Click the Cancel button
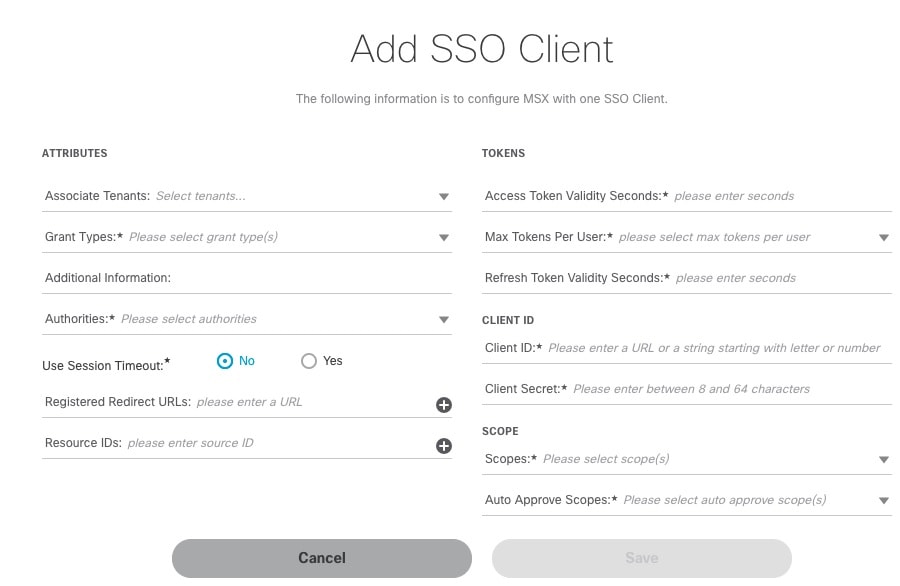This screenshot has height=586, width=900. point(322,558)
